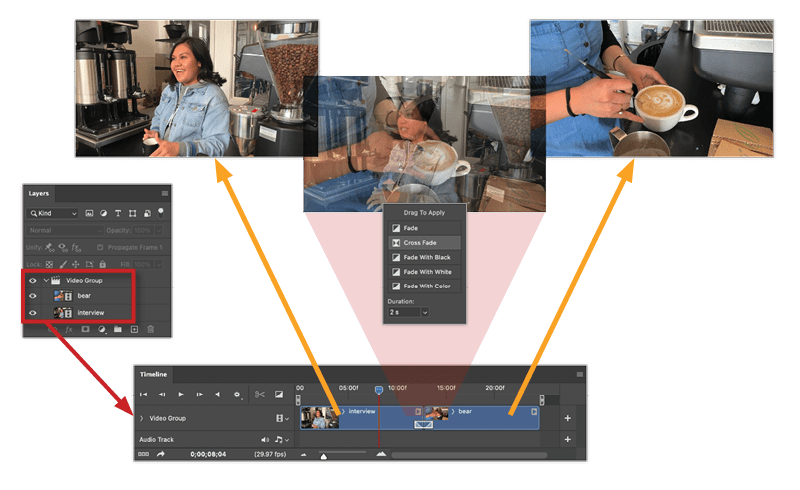Create a new layer

pos(134,329)
